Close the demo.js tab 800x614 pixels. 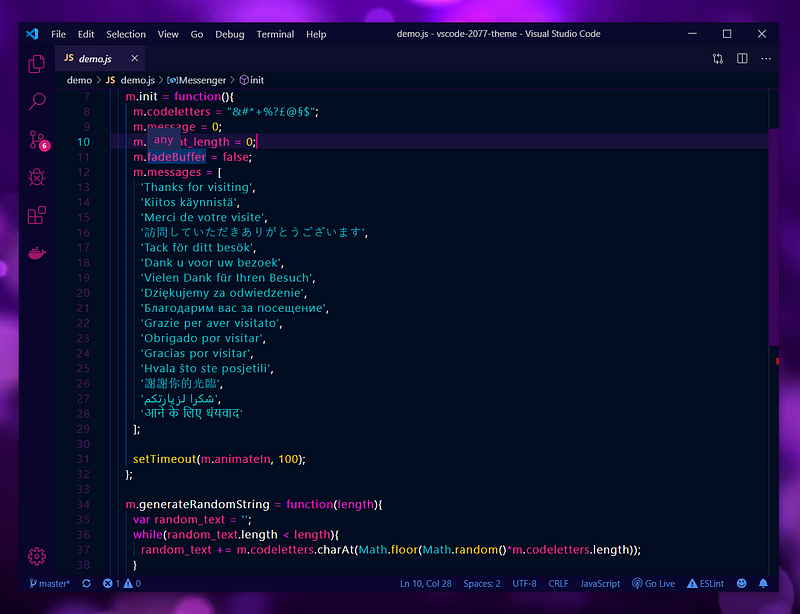pos(134,58)
